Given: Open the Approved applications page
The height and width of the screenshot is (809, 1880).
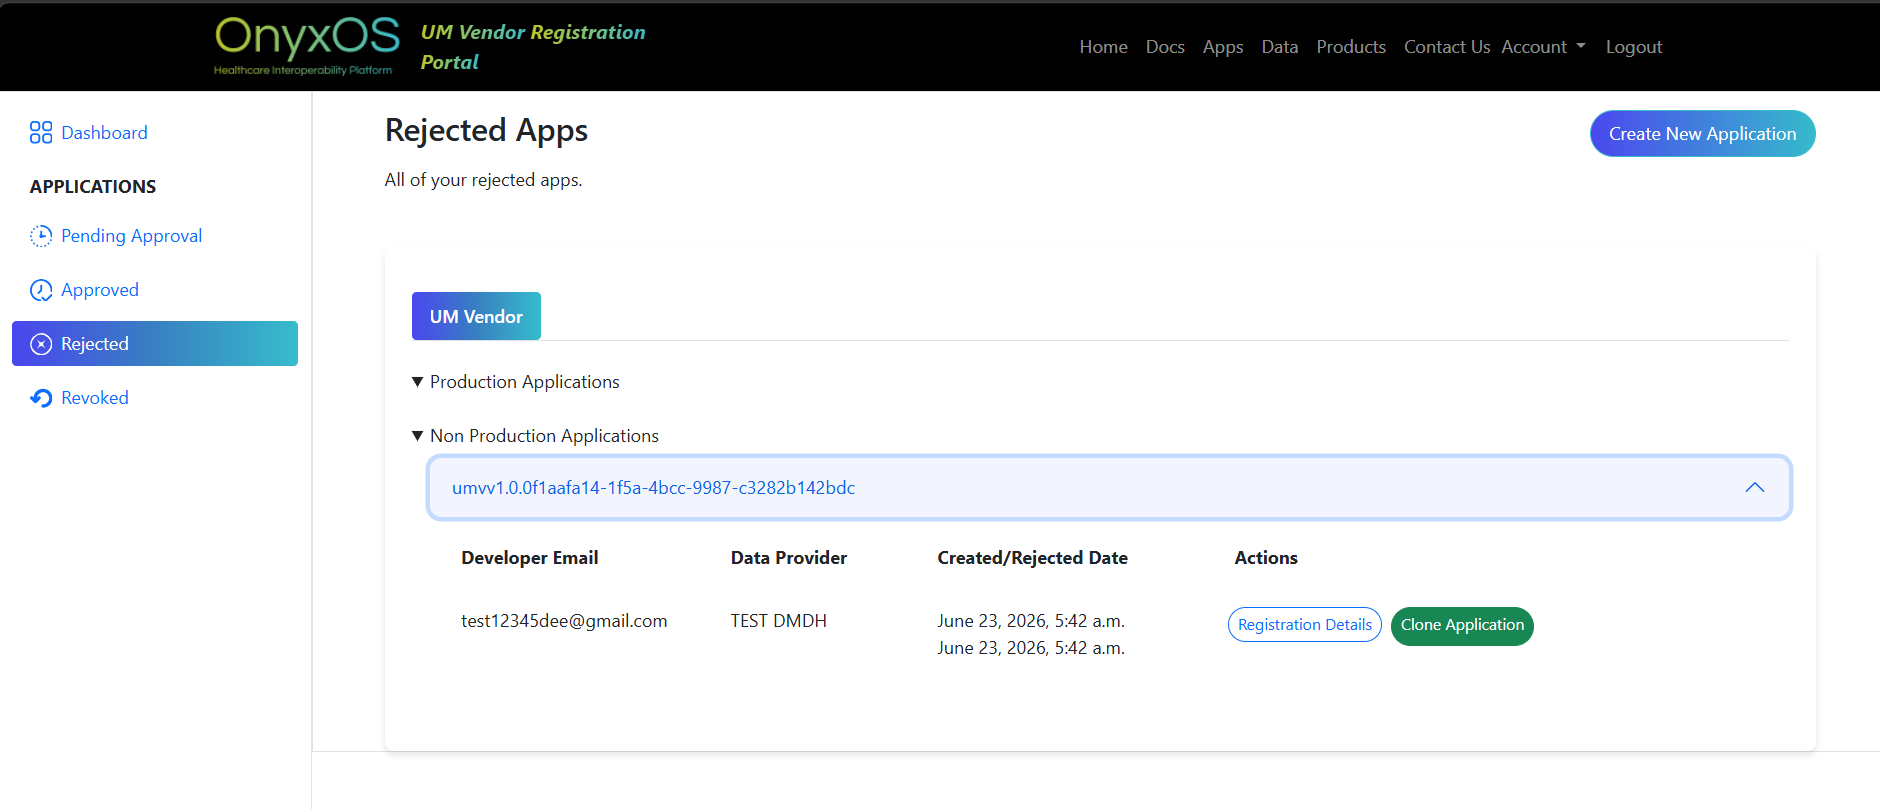Looking at the screenshot, I should [100, 290].
